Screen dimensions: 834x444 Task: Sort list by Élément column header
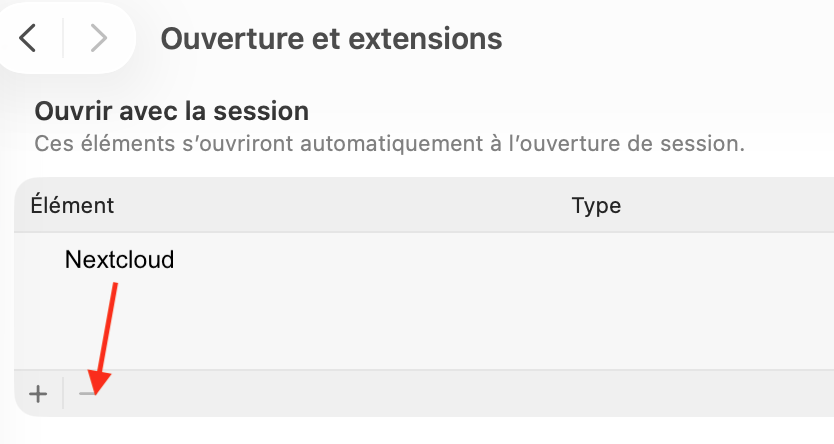coord(72,206)
